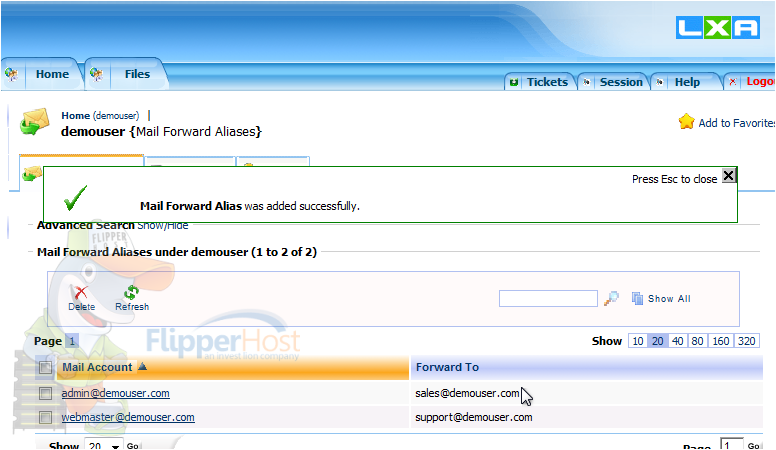
Task: Click the Mail Forward Aliases envelope icon
Action: pos(35,122)
